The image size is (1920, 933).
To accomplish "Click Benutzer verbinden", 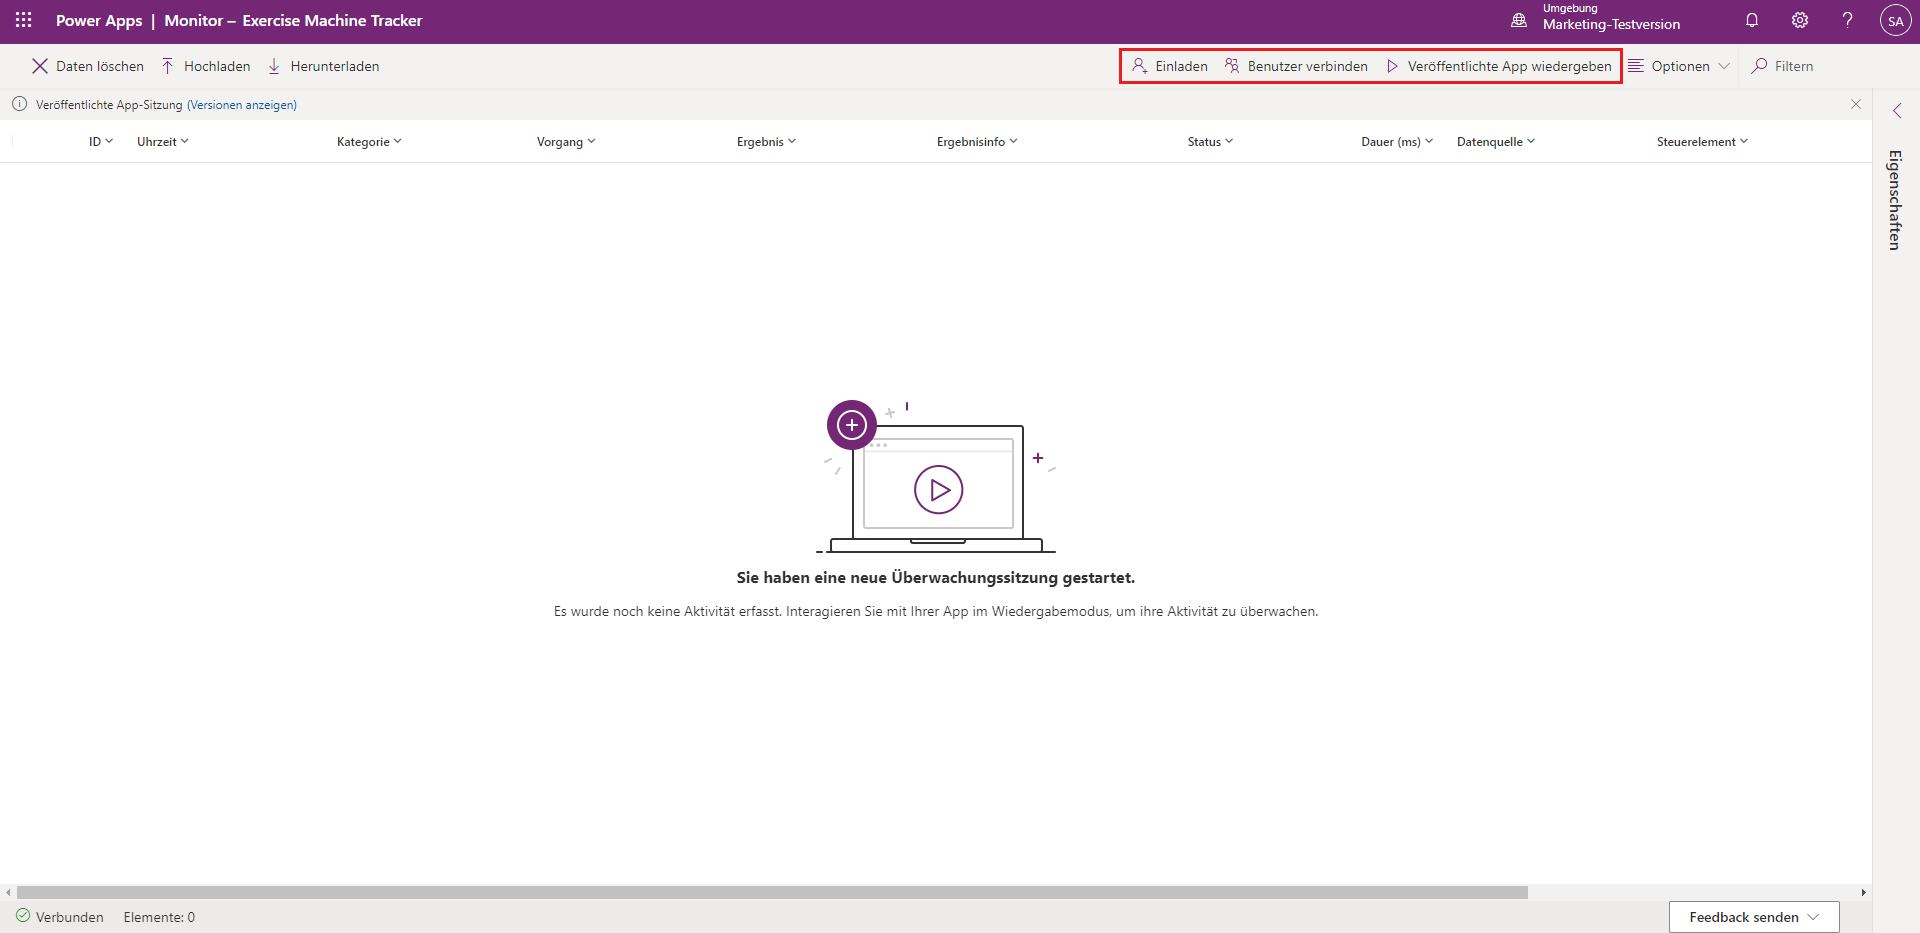I will [x=1297, y=66].
